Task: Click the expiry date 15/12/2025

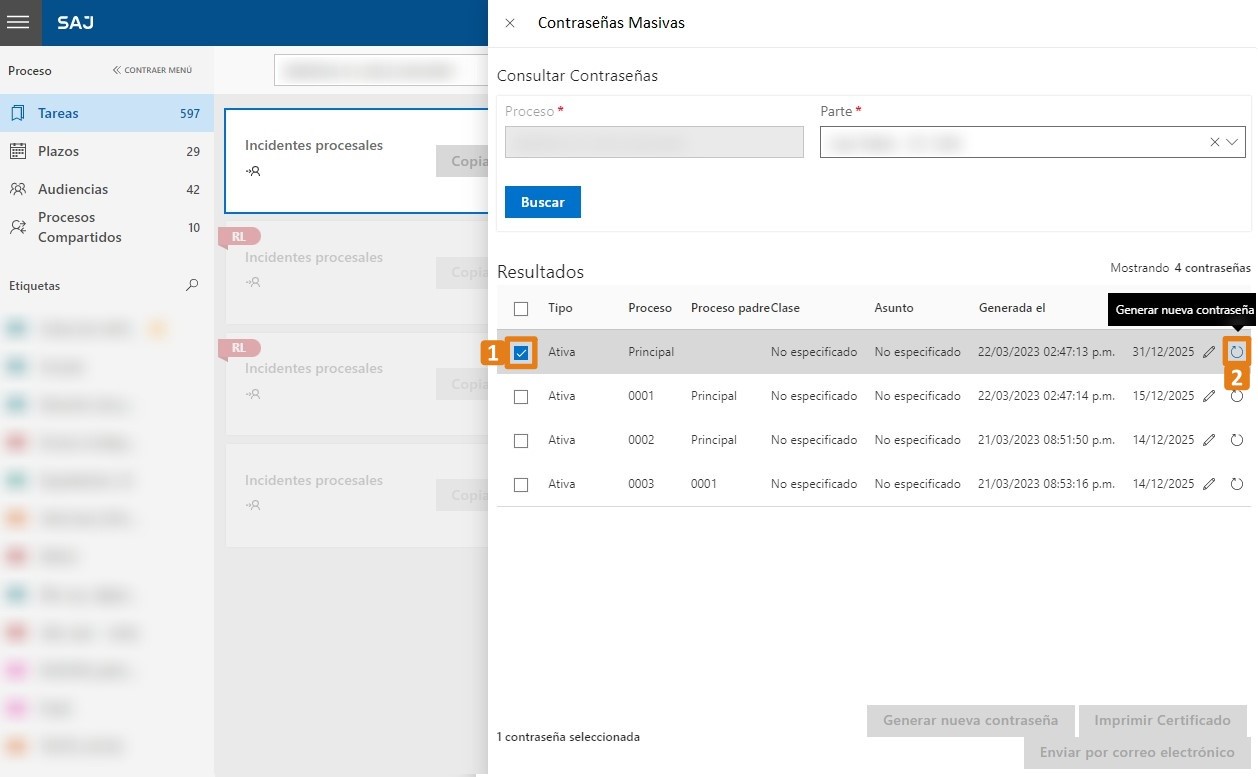Action: [1163, 396]
